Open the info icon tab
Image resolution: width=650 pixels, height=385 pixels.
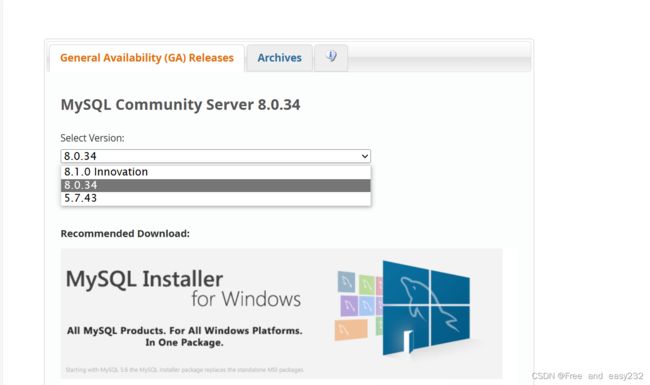[331, 57]
